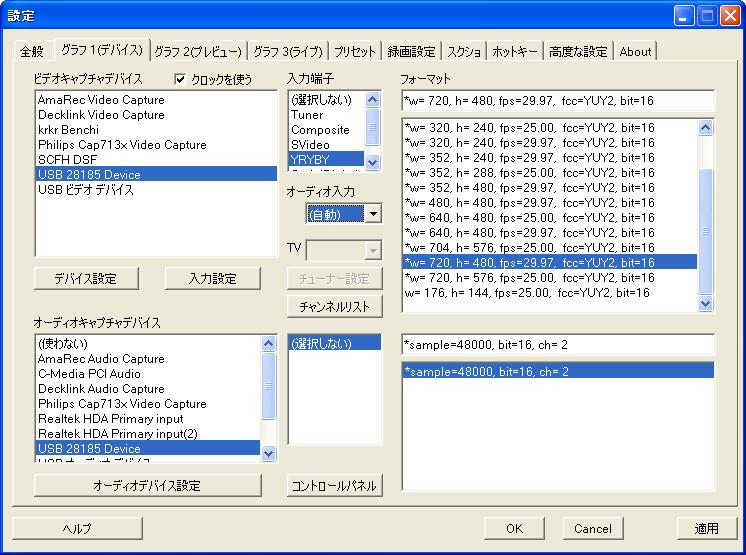Select SVideo input terminal
This screenshot has width=746, height=555.
click(310, 145)
